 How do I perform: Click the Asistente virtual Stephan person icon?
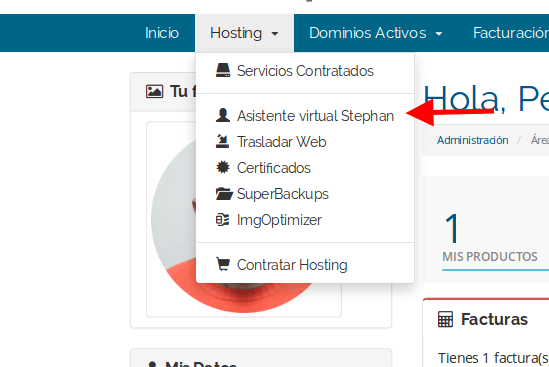[223, 115]
